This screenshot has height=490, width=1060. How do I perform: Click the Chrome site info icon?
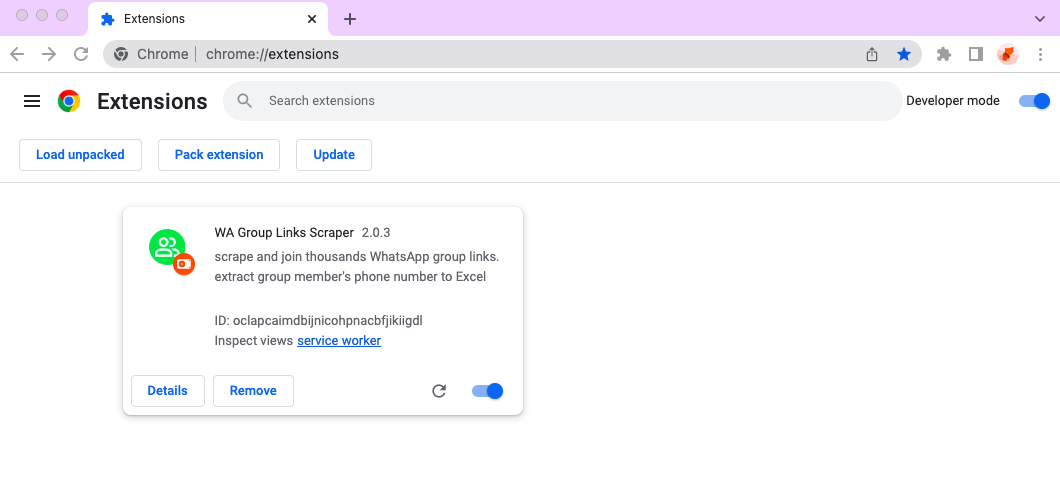click(121, 54)
